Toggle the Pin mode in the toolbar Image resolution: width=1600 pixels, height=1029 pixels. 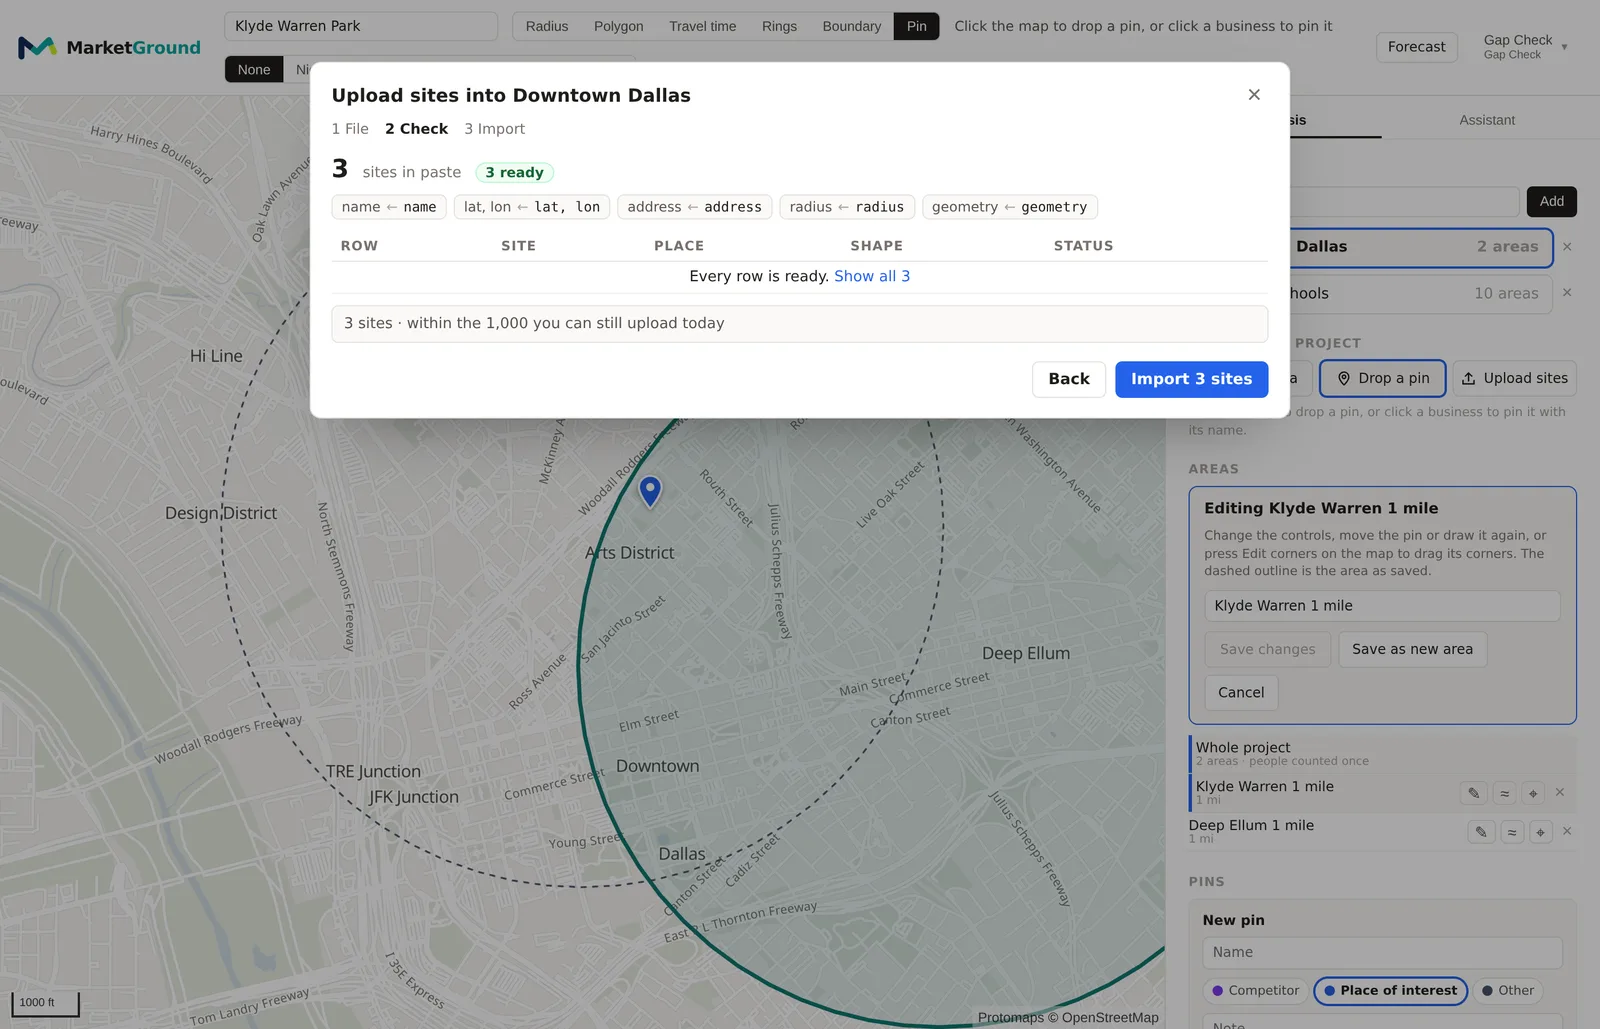pos(917,26)
